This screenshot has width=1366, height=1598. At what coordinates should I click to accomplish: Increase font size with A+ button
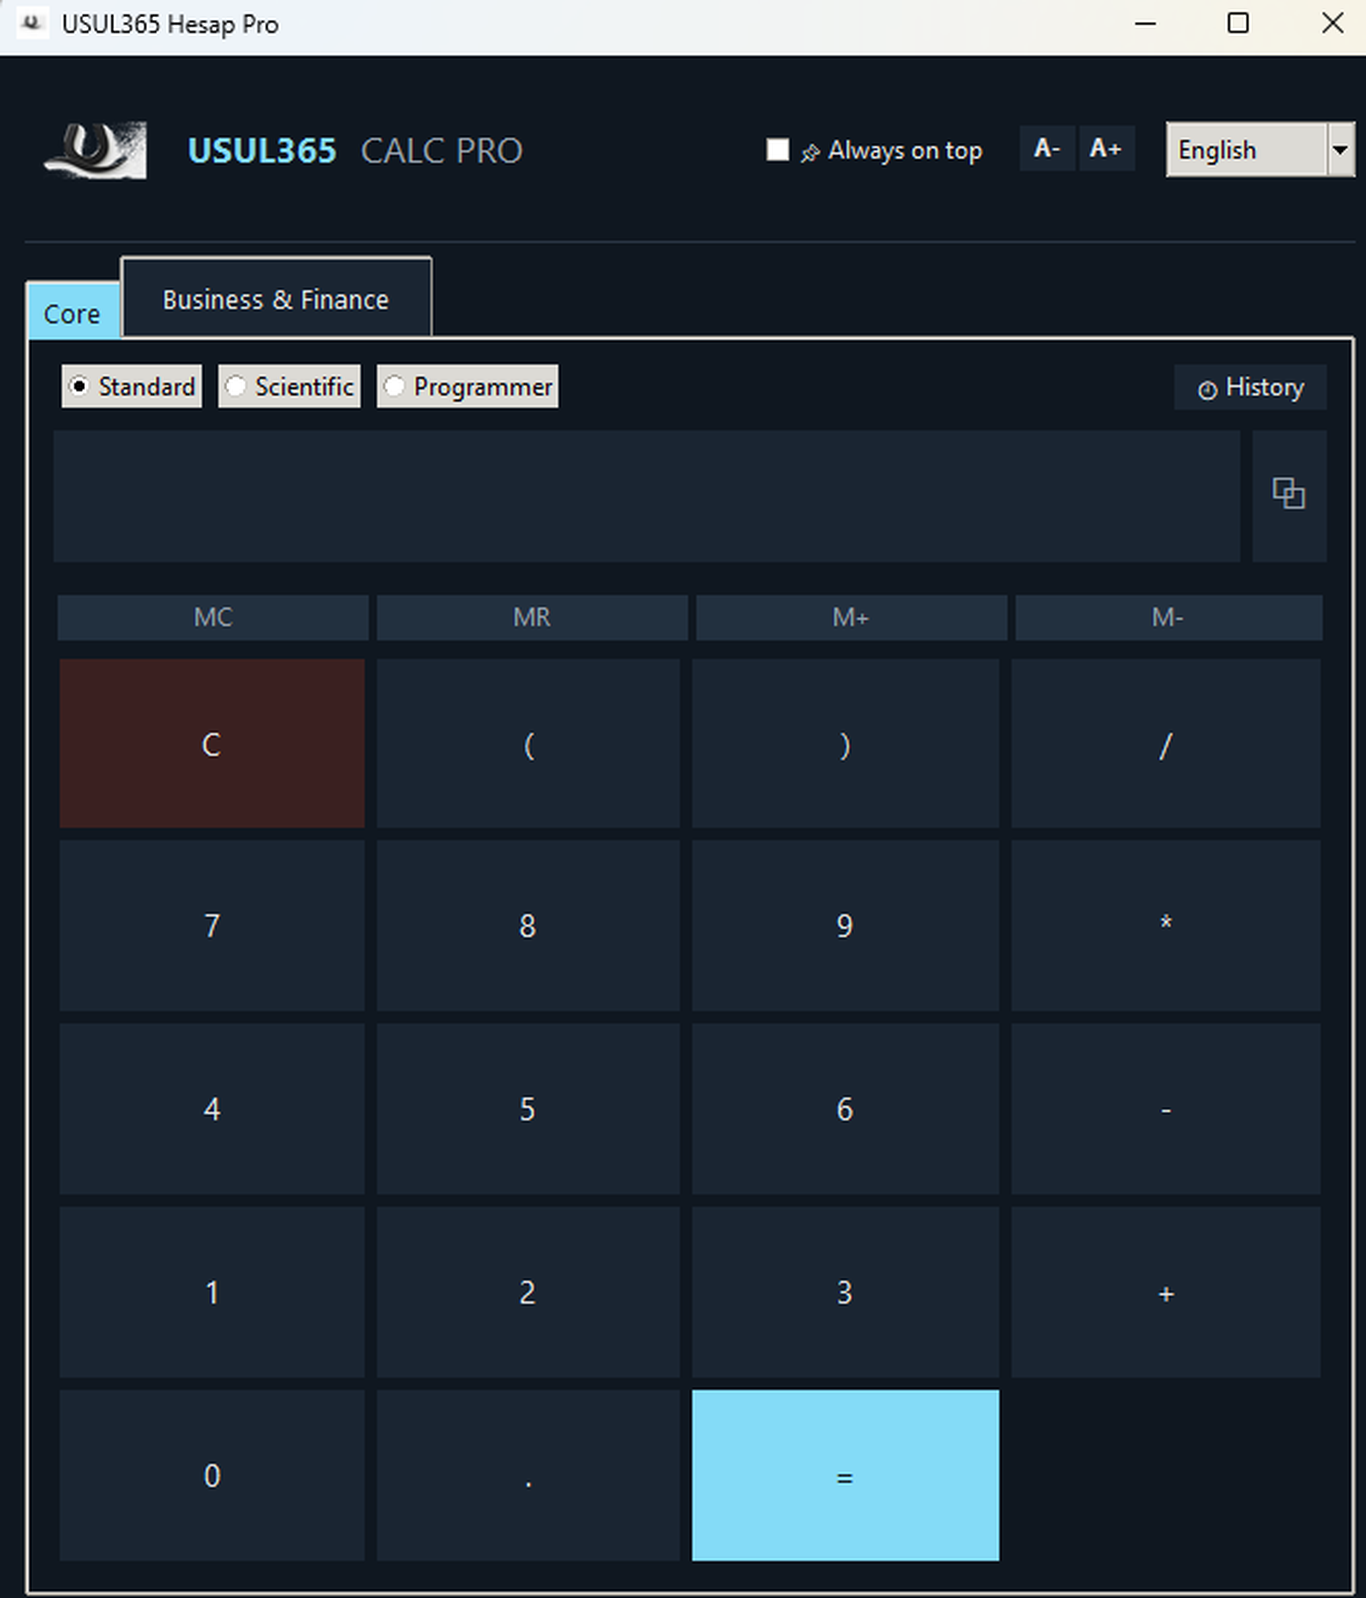pyautogui.click(x=1106, y=149)
